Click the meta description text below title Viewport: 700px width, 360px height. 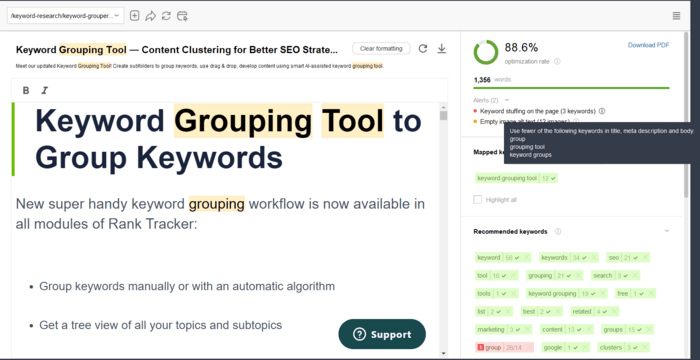click(x=200, y=66)
